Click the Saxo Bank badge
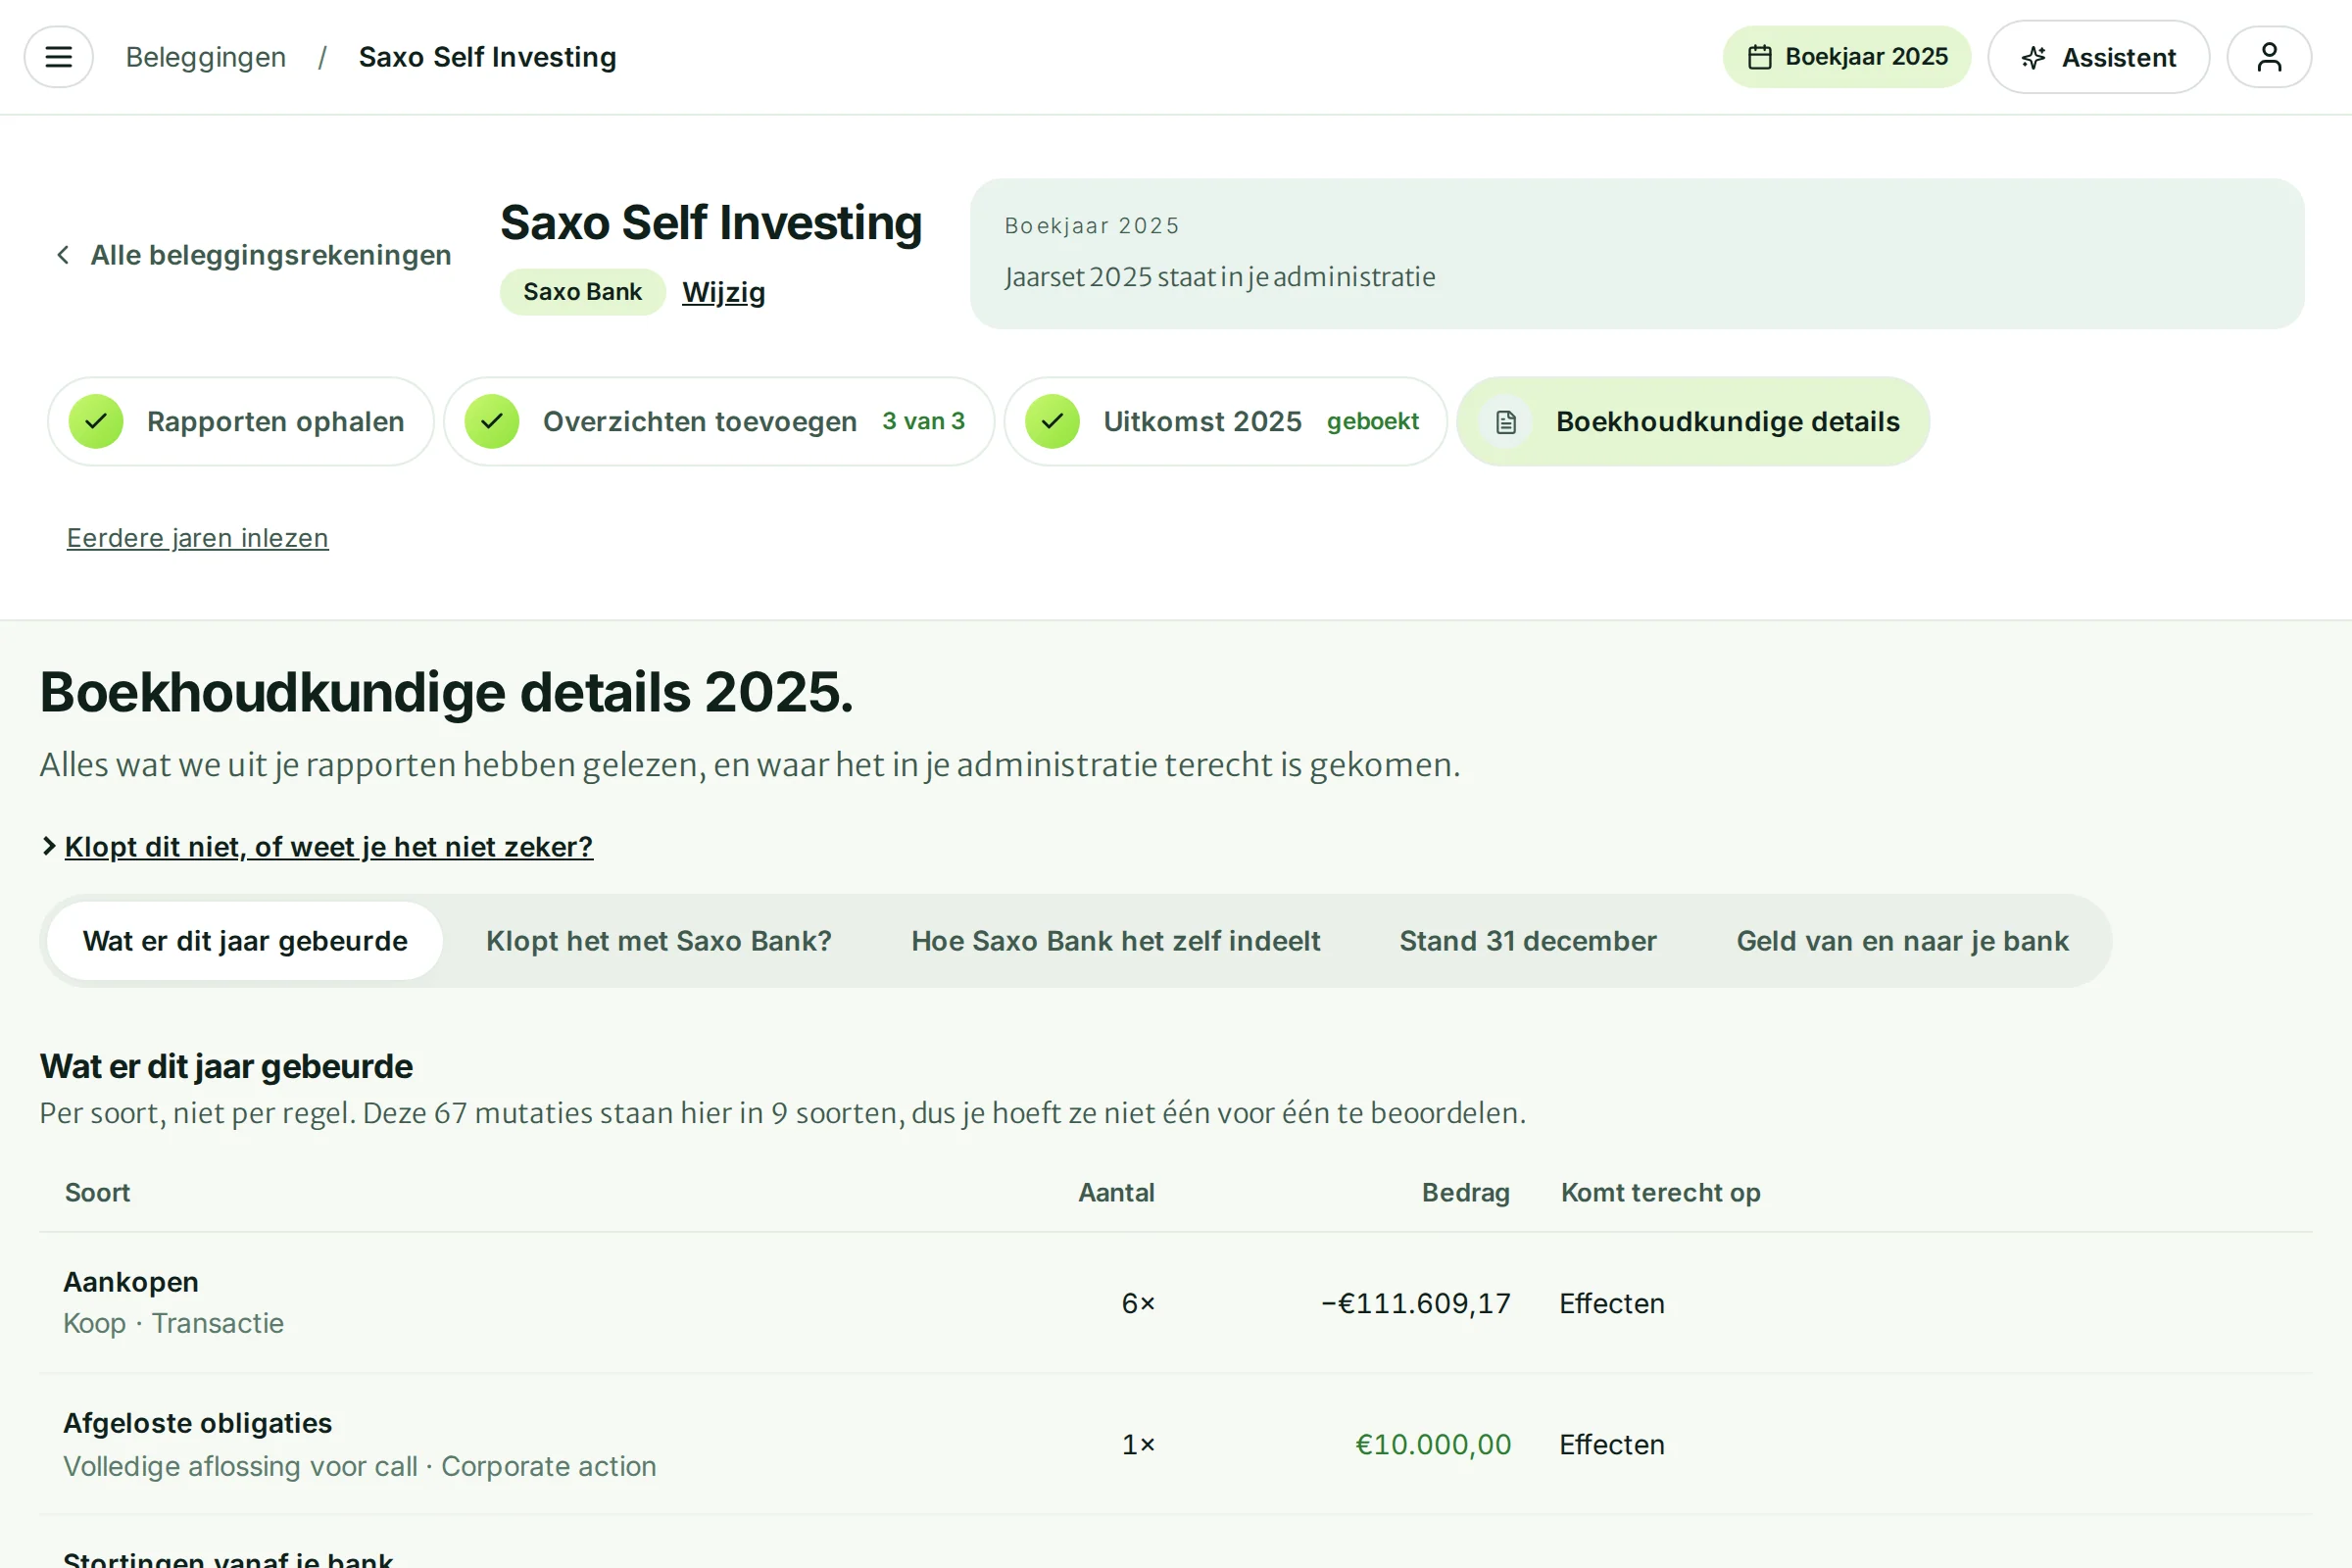Screen dimensions: 2352x1568 click(x=582, y=292)
